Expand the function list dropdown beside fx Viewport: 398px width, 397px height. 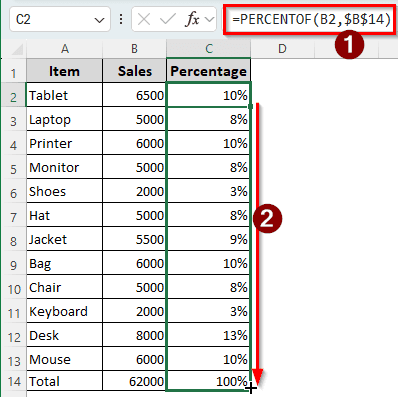pyautogui.click(x=210, y=19)
